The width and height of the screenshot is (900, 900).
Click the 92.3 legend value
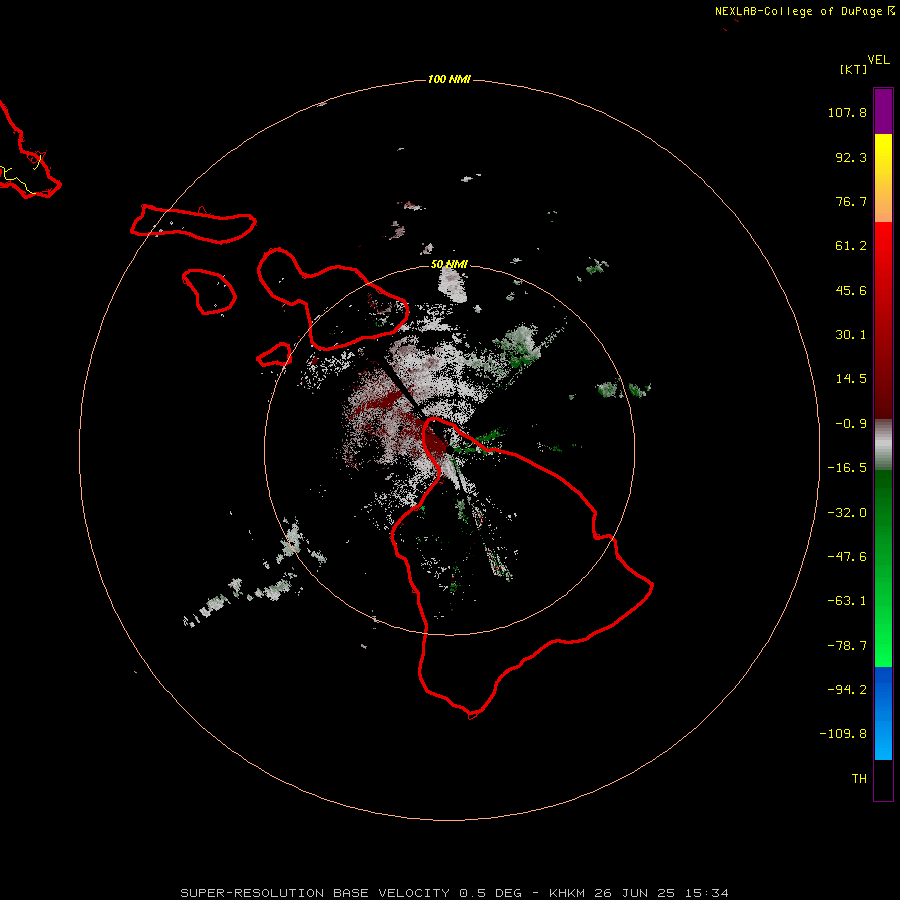click(851, 157)
